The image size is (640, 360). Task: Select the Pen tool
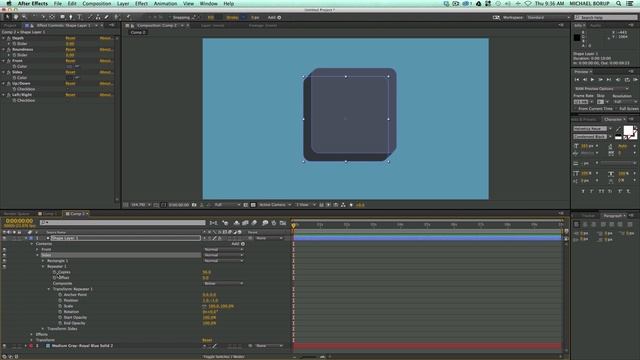pyautogui.click(x=71, y=17)
